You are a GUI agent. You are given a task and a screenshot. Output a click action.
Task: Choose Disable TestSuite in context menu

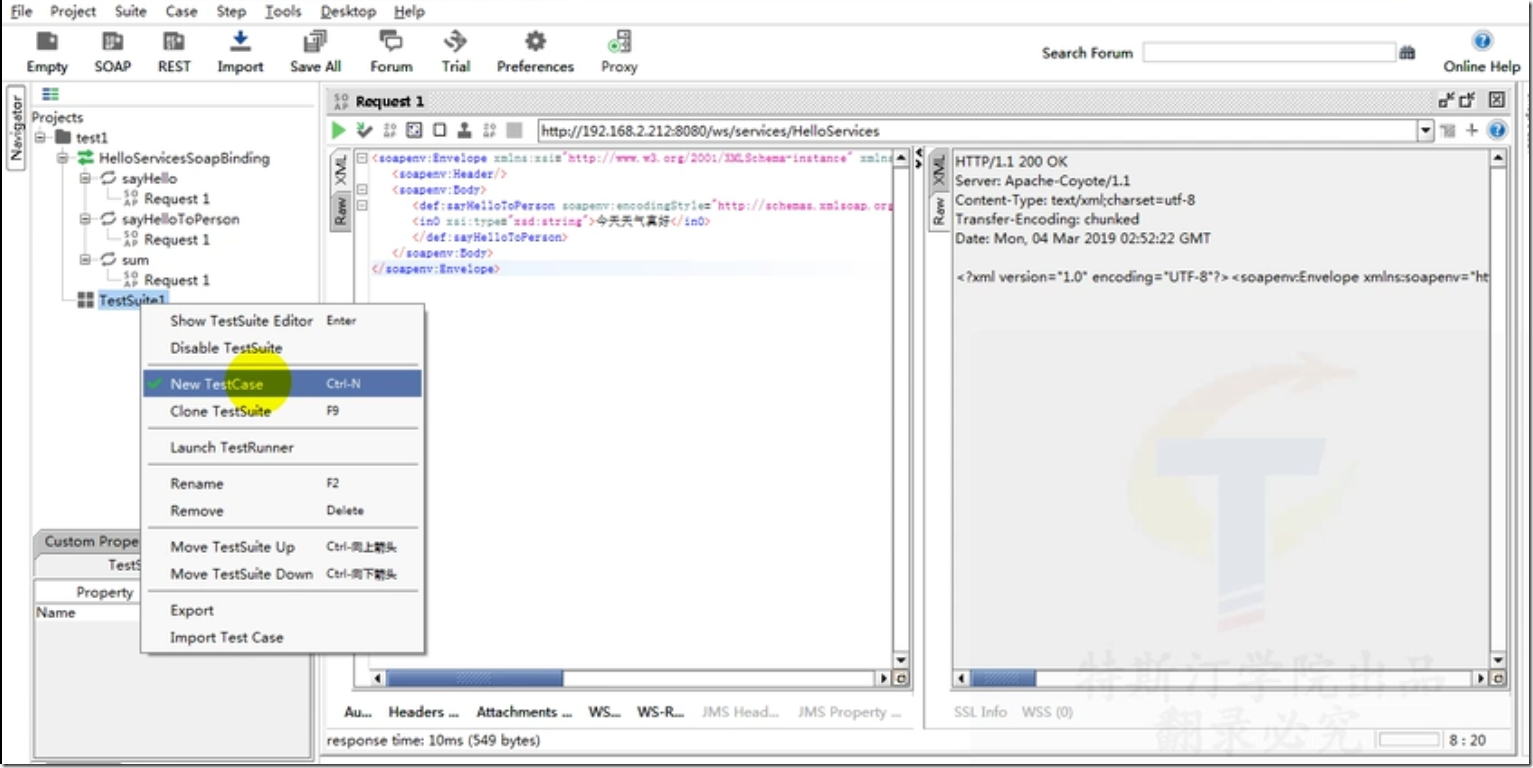[282, 348]
